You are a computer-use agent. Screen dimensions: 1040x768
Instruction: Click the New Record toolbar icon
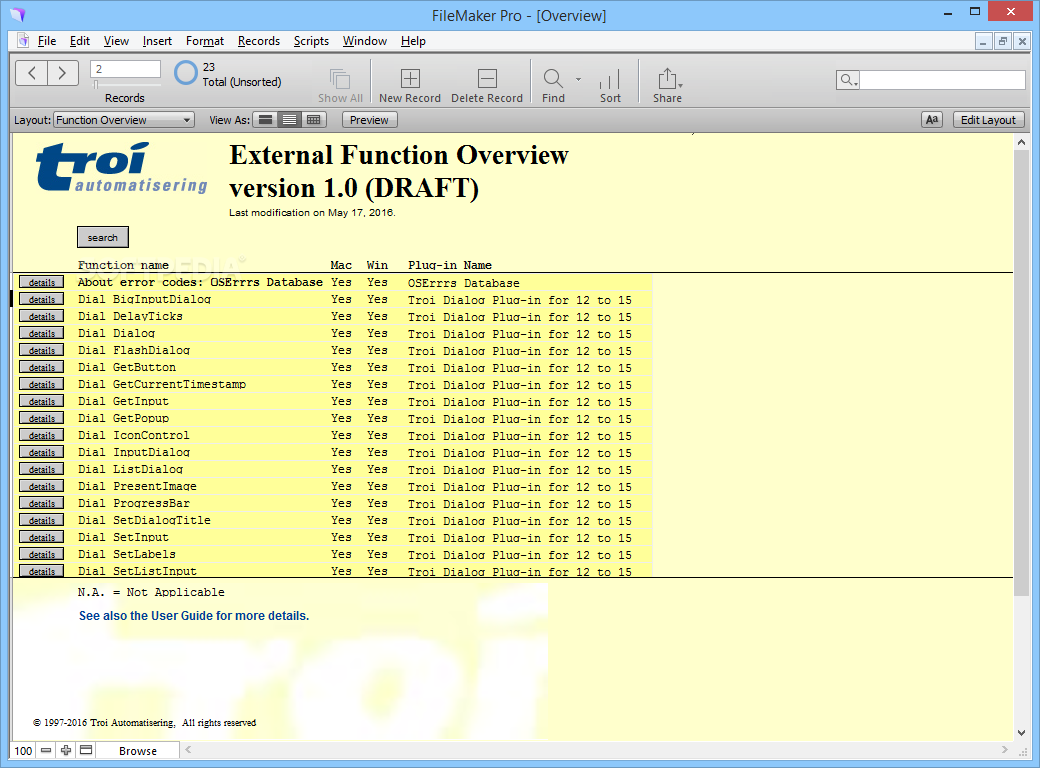[x=410, y=78]
